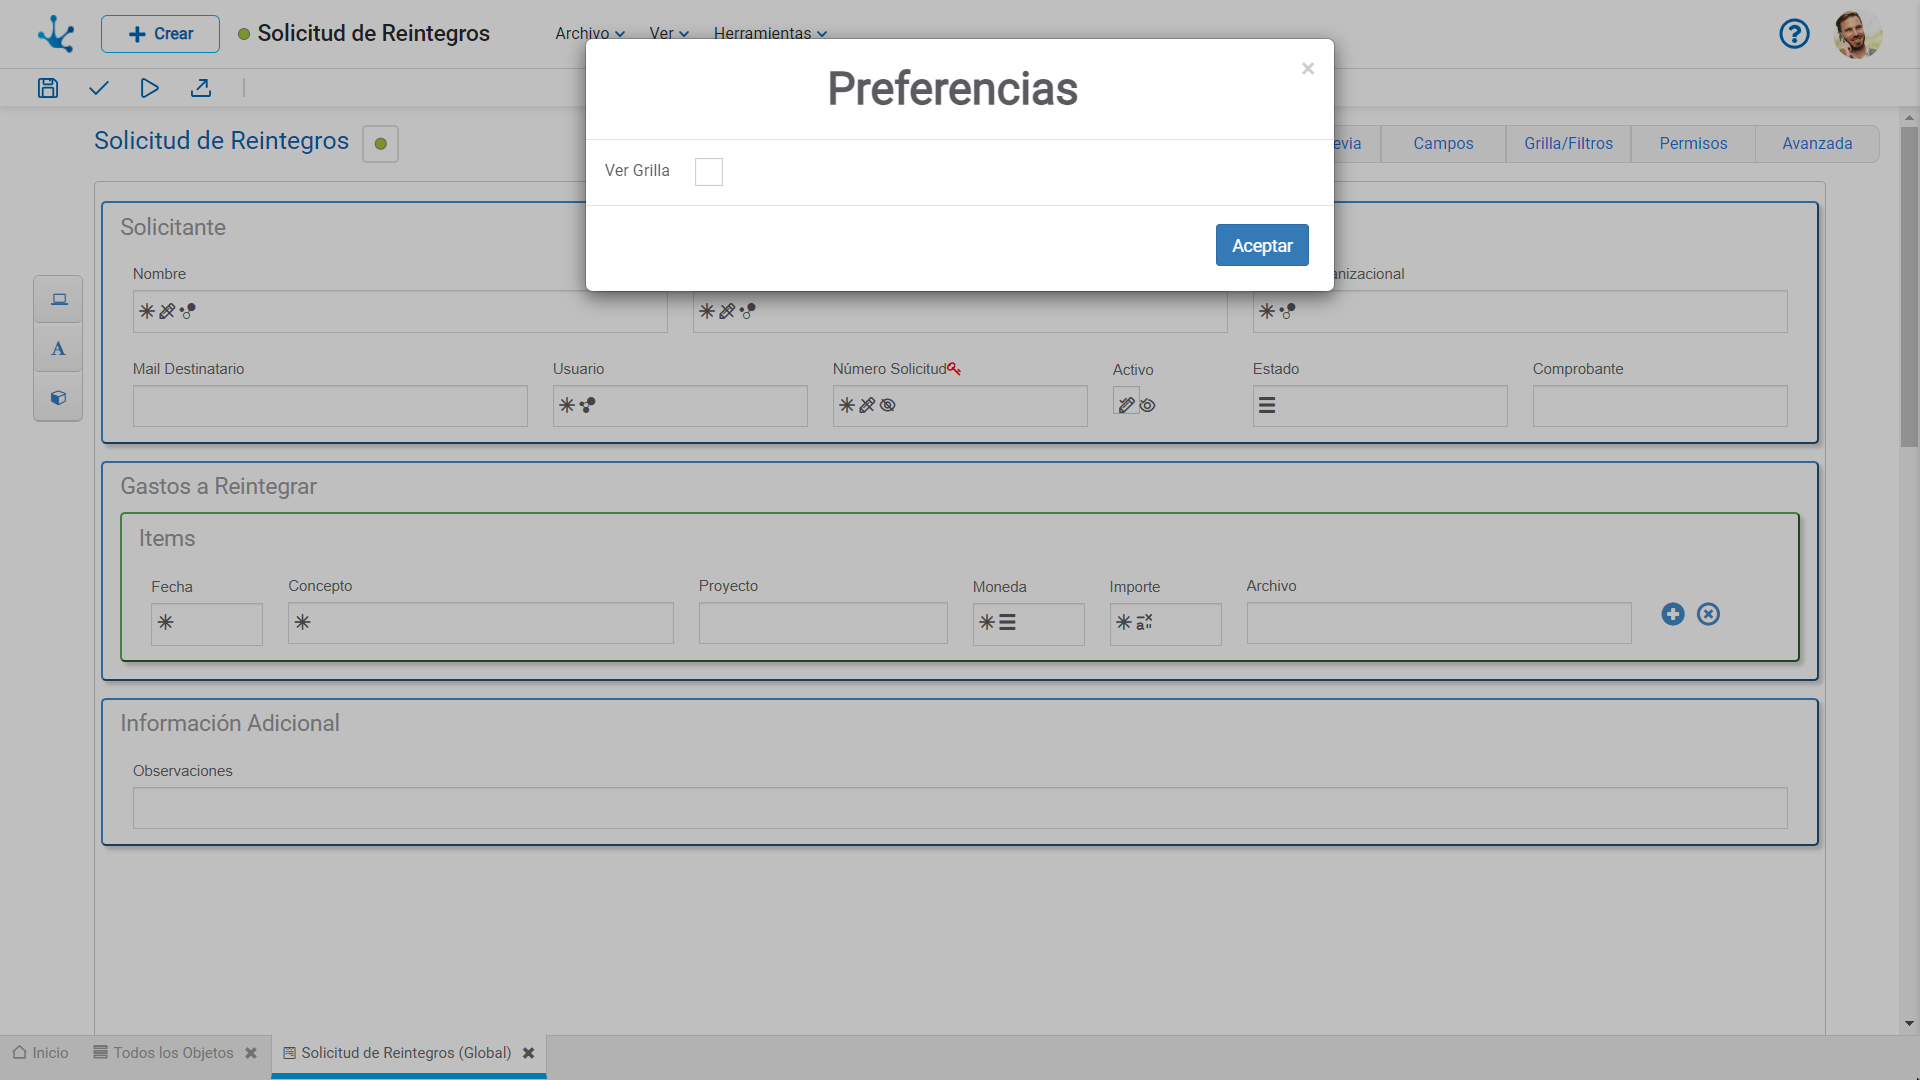
Task: Open the user avatar profile
Action: pos(1858,34)
